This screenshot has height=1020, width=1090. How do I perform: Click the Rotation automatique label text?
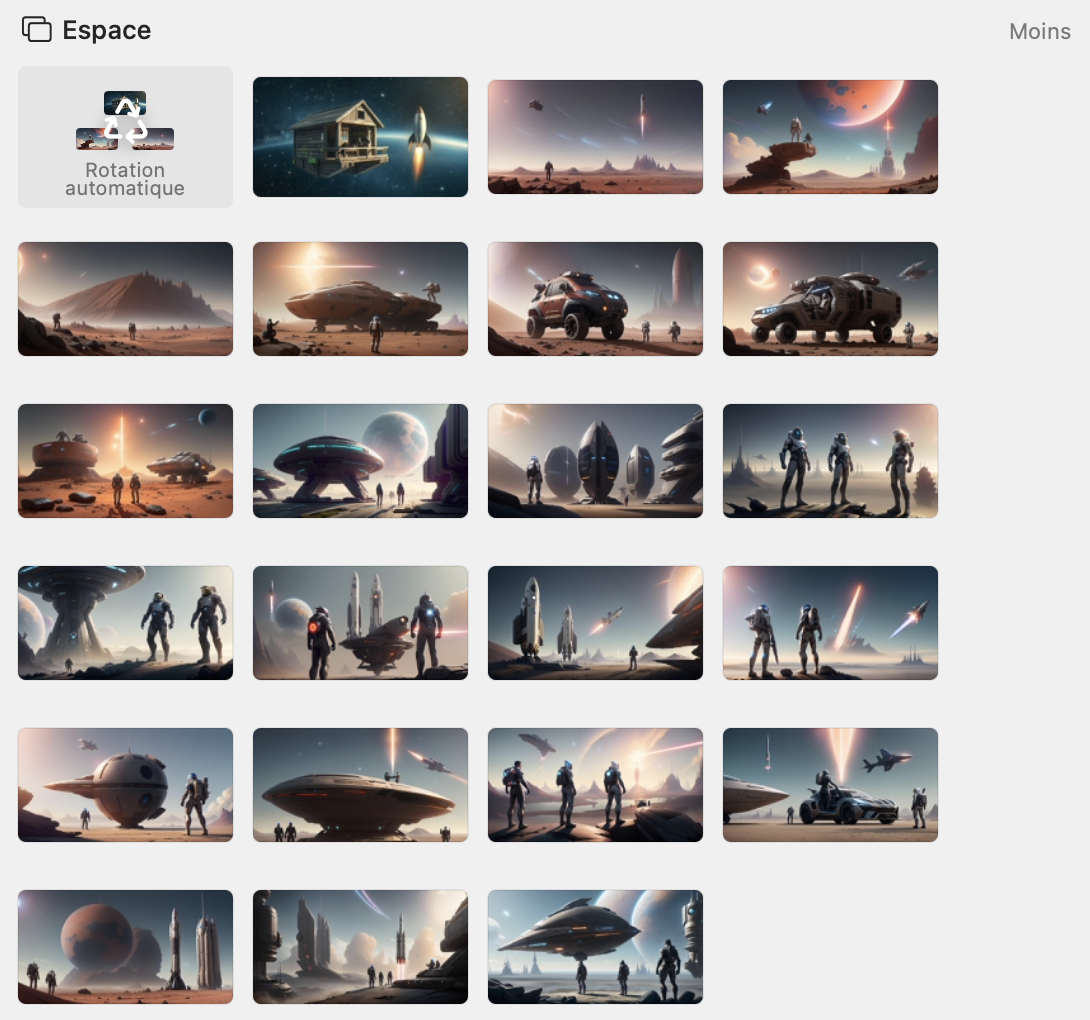click(125, 179)
